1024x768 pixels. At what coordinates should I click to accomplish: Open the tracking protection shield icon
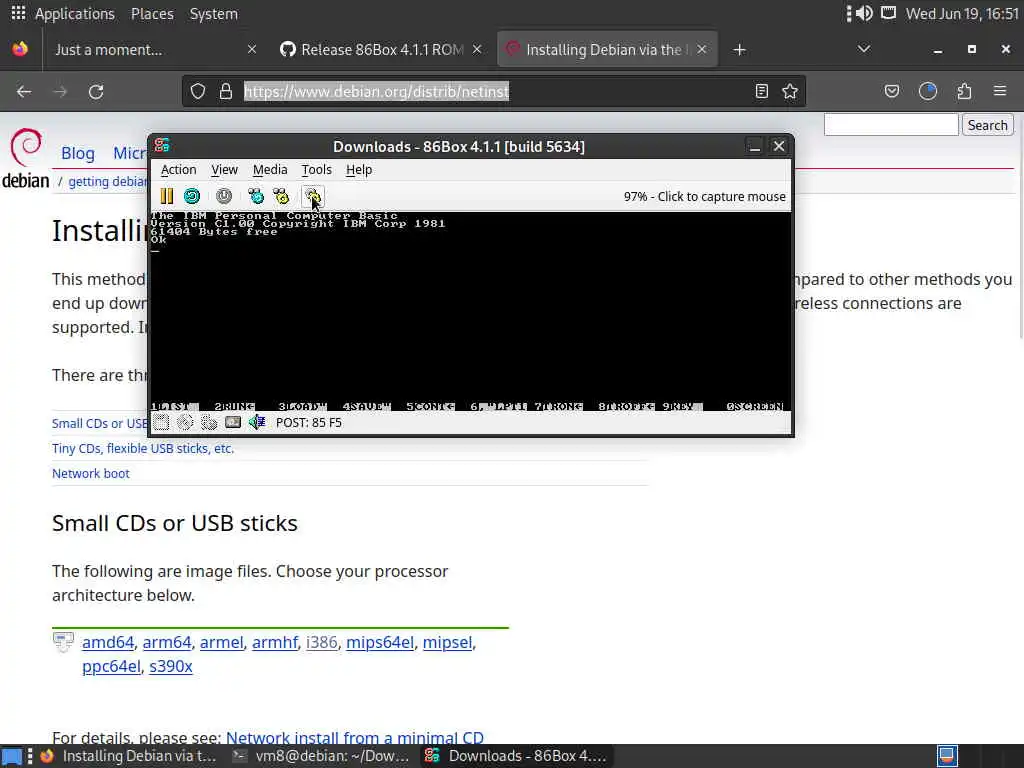pos(198,91)
